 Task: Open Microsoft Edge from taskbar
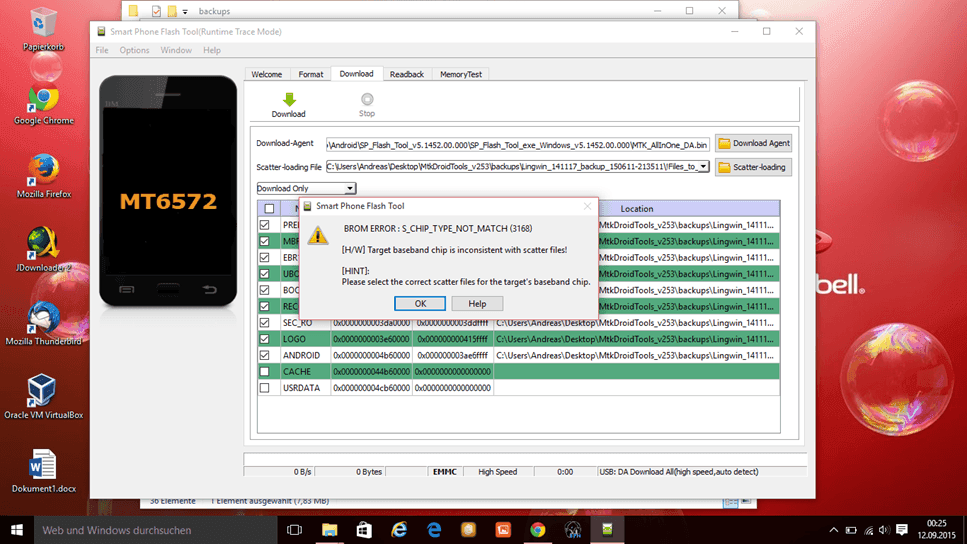pyautogui.click(x=434, y=530)
